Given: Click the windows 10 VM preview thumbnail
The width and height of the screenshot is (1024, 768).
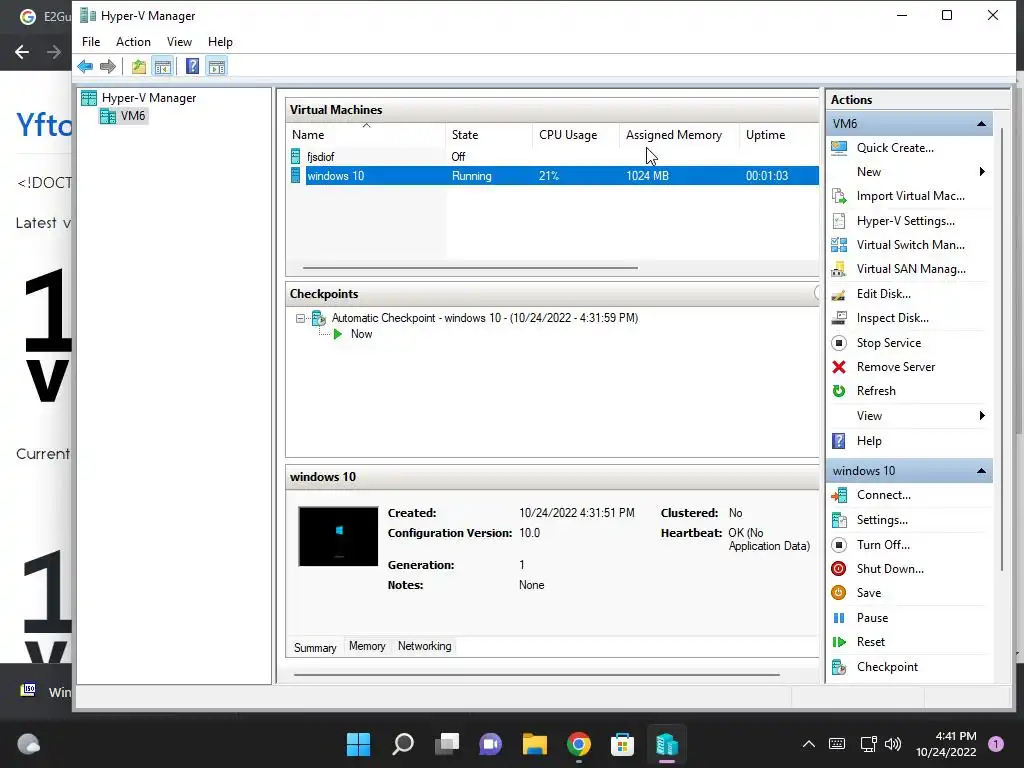Looking at the screenshot, I should pyautogui.click(x=338, y=536).
